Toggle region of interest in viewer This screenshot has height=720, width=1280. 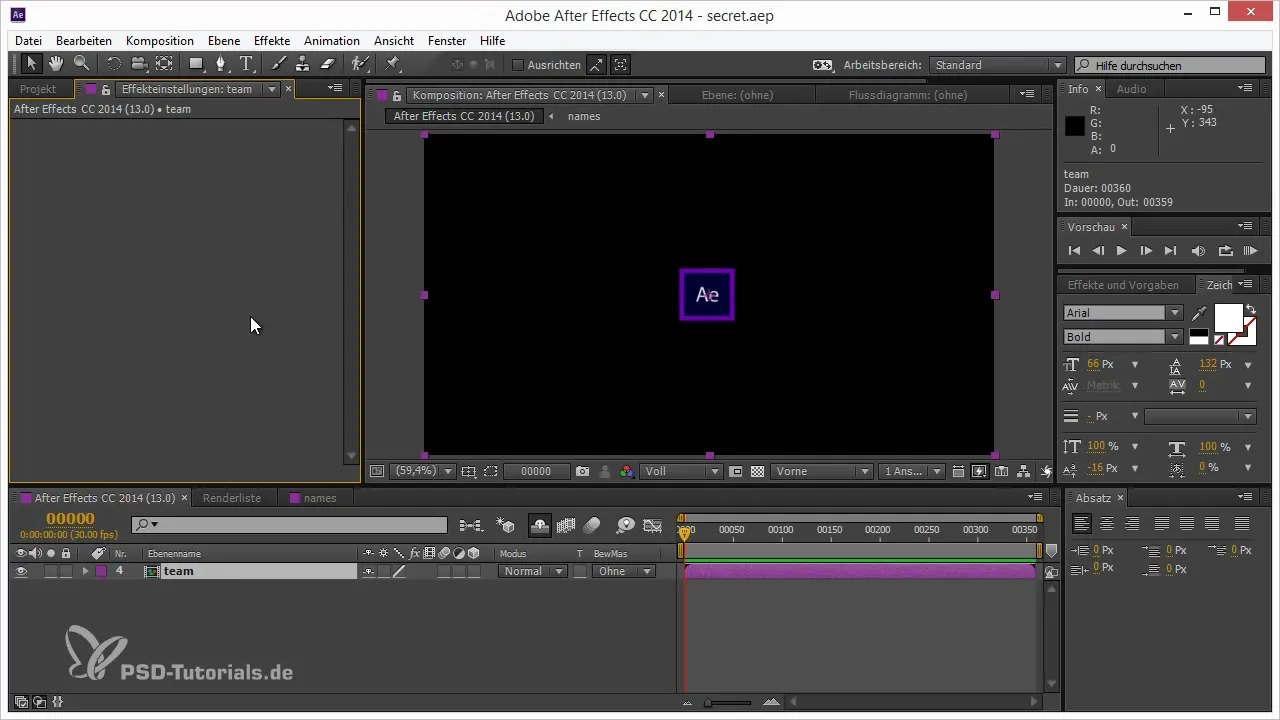pyautogui.click(x=735, y=471)
